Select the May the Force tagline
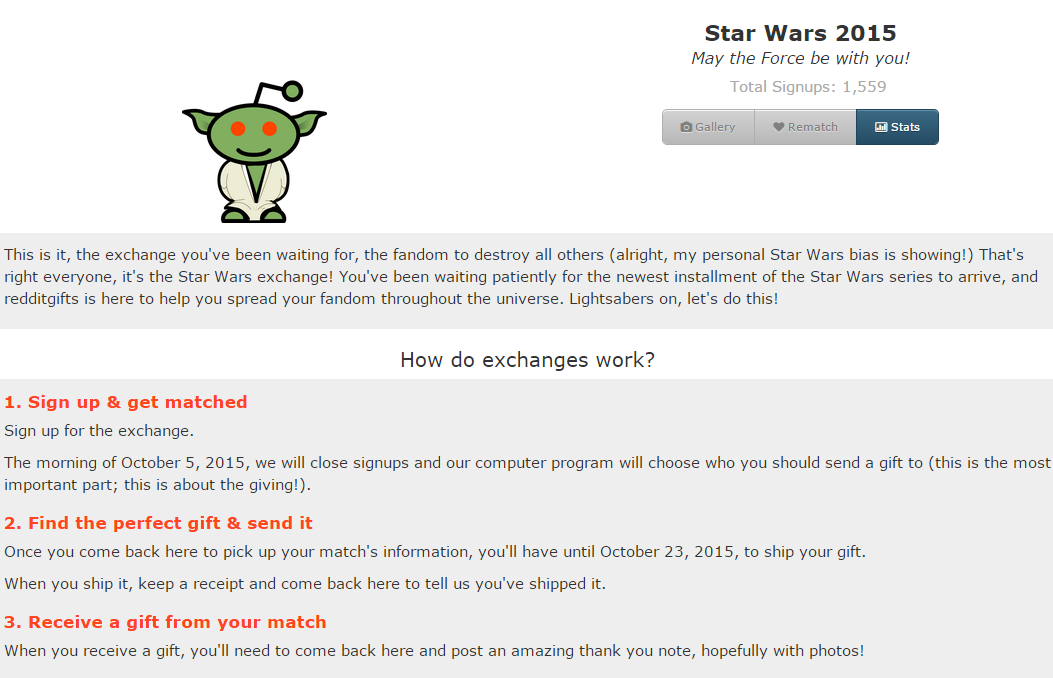 (x=800, y=58)
